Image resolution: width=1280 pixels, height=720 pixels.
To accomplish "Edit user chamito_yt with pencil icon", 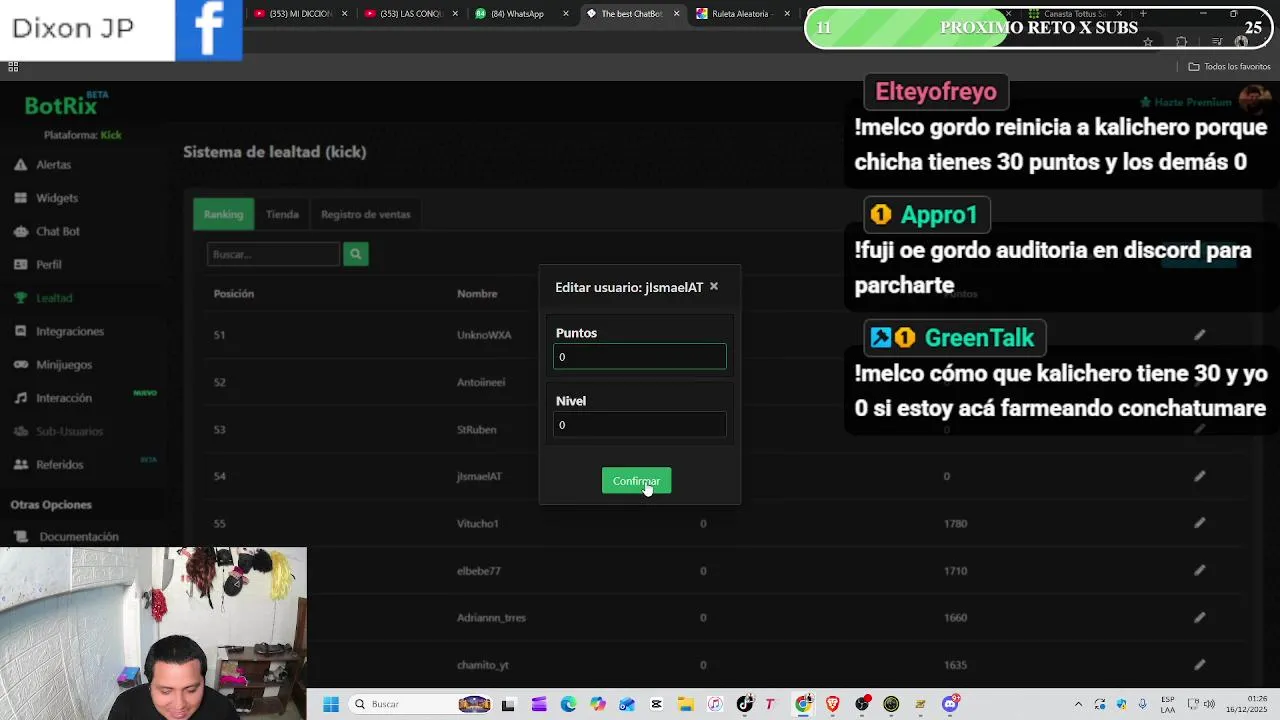I will [1200, 664].
